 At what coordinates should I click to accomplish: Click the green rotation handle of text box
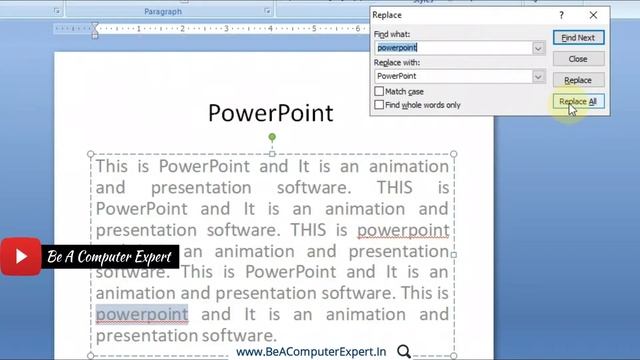coord(272,137)
